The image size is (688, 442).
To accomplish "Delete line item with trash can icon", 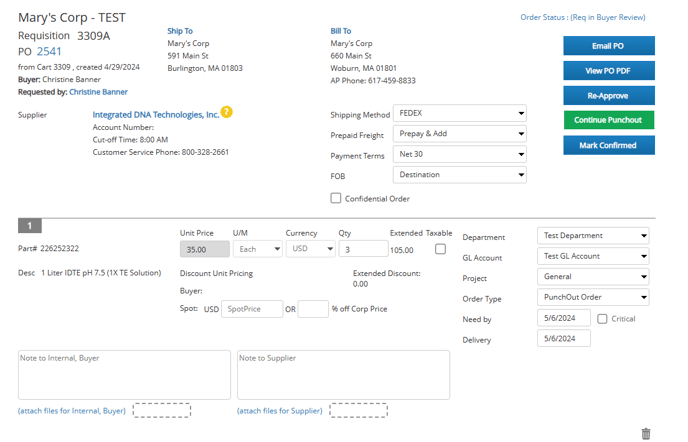I will click(646, 434).
